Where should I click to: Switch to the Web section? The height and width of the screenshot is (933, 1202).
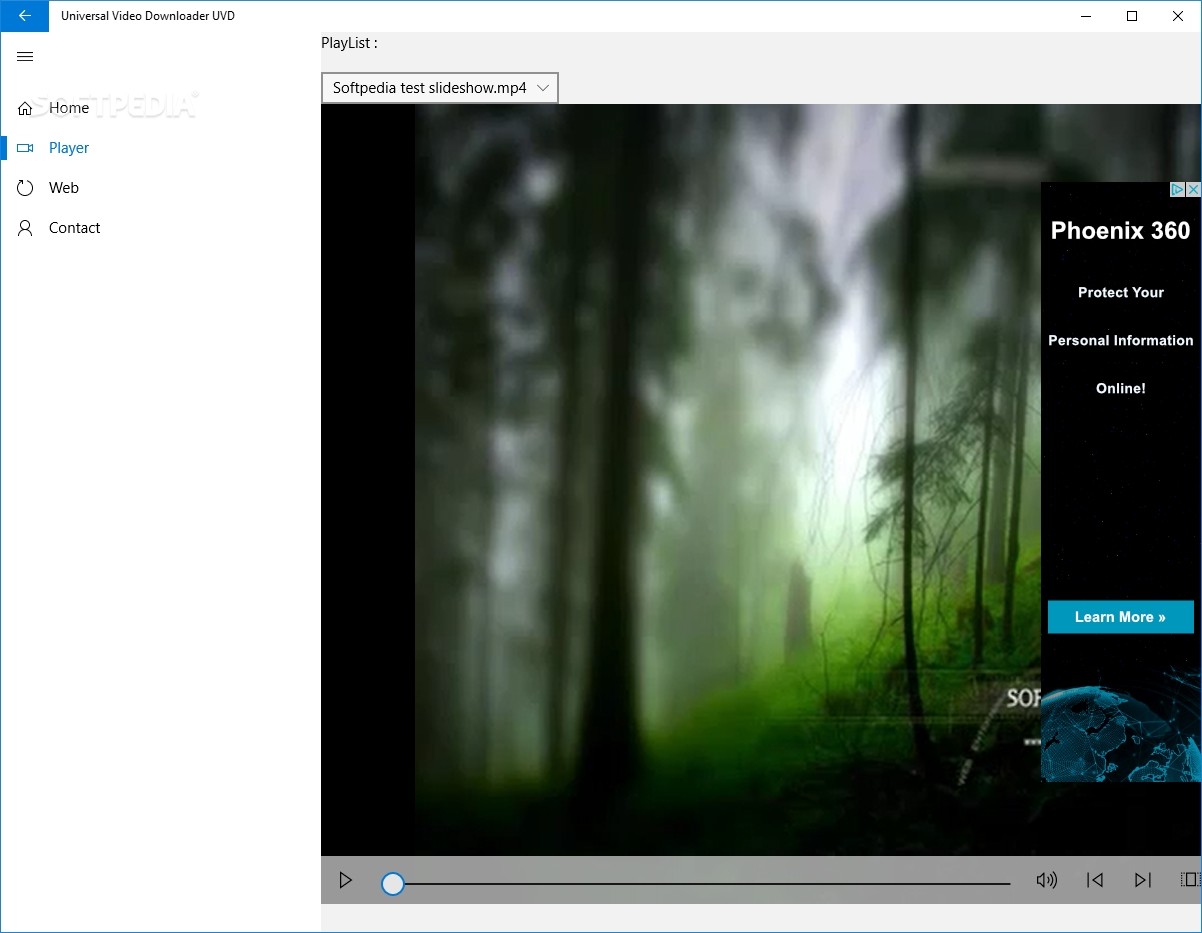coord(160,188)
